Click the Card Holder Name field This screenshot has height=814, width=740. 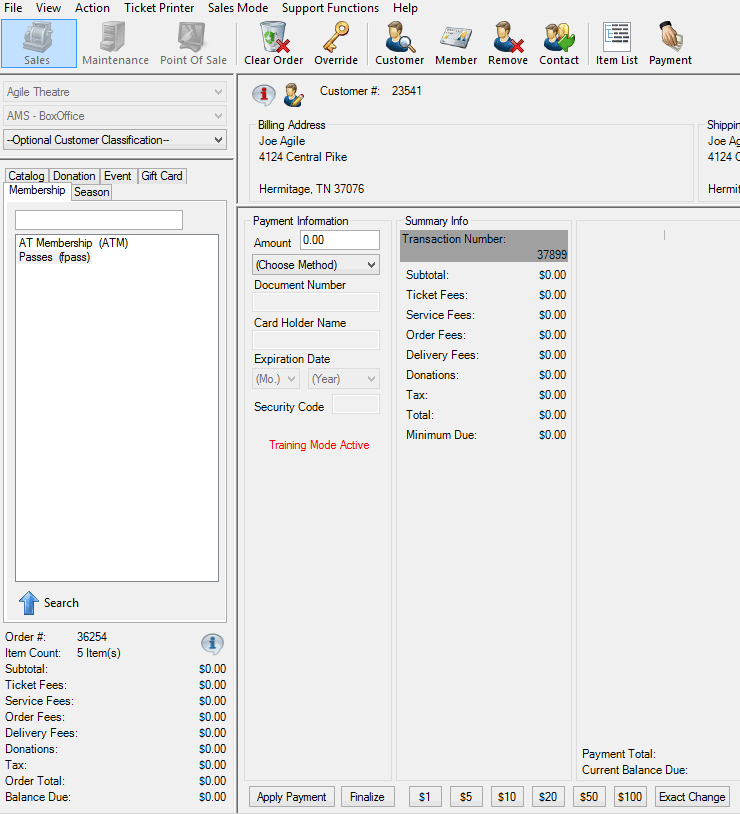coord(316,340)
